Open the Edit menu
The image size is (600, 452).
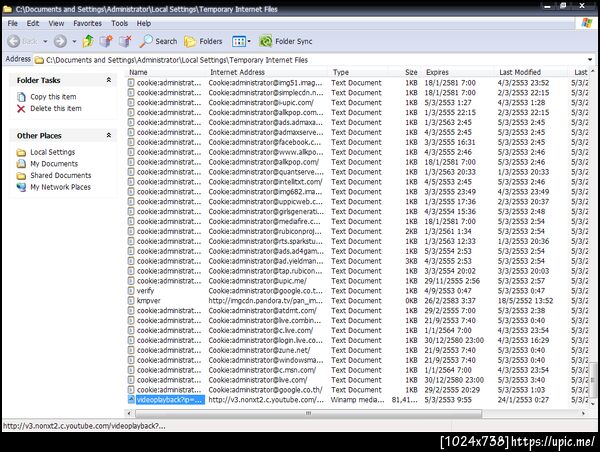point(33,23)
